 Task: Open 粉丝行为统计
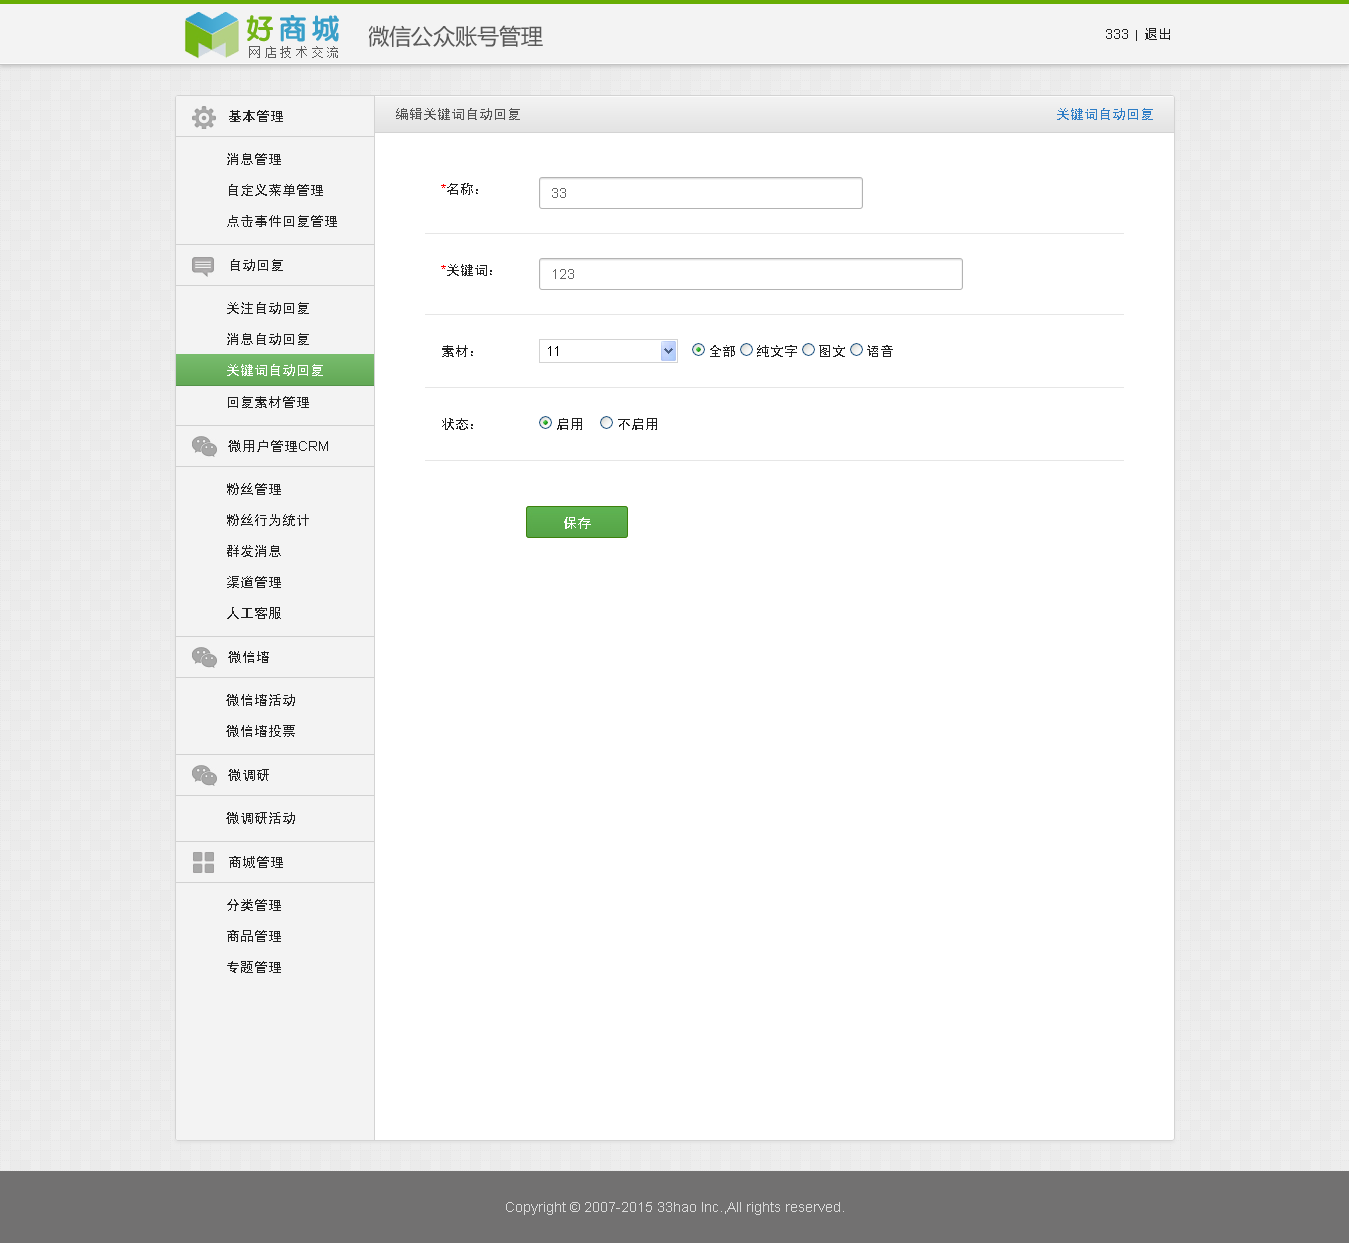[x=268, y=521]
